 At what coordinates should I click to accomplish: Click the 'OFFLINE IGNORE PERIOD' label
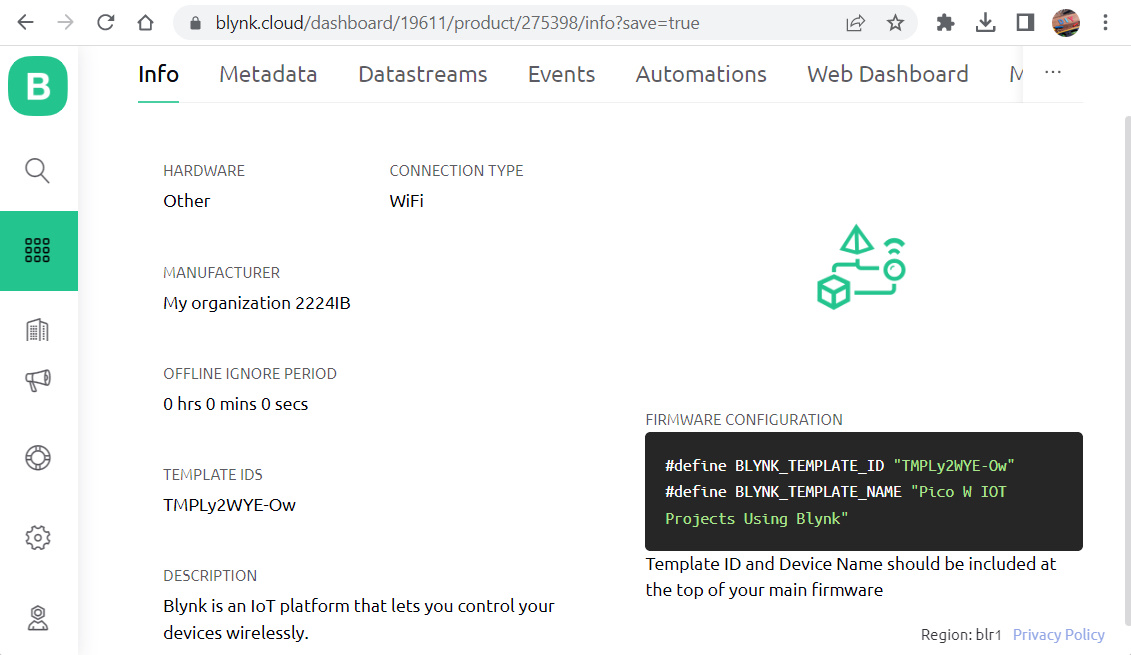(x=250, y=374)
